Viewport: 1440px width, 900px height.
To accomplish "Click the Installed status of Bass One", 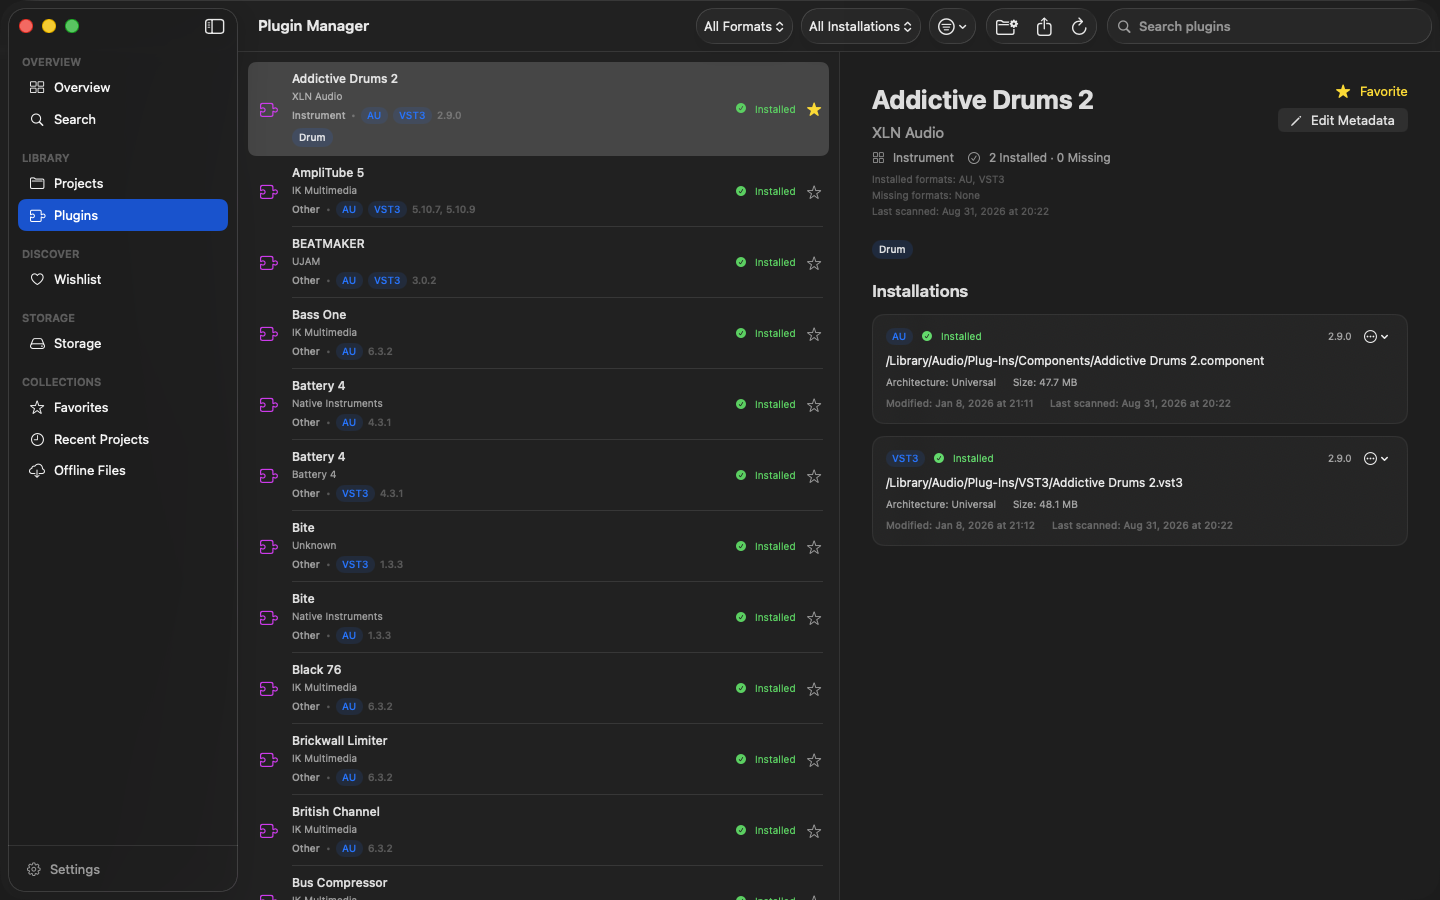I will pos(775,334).
